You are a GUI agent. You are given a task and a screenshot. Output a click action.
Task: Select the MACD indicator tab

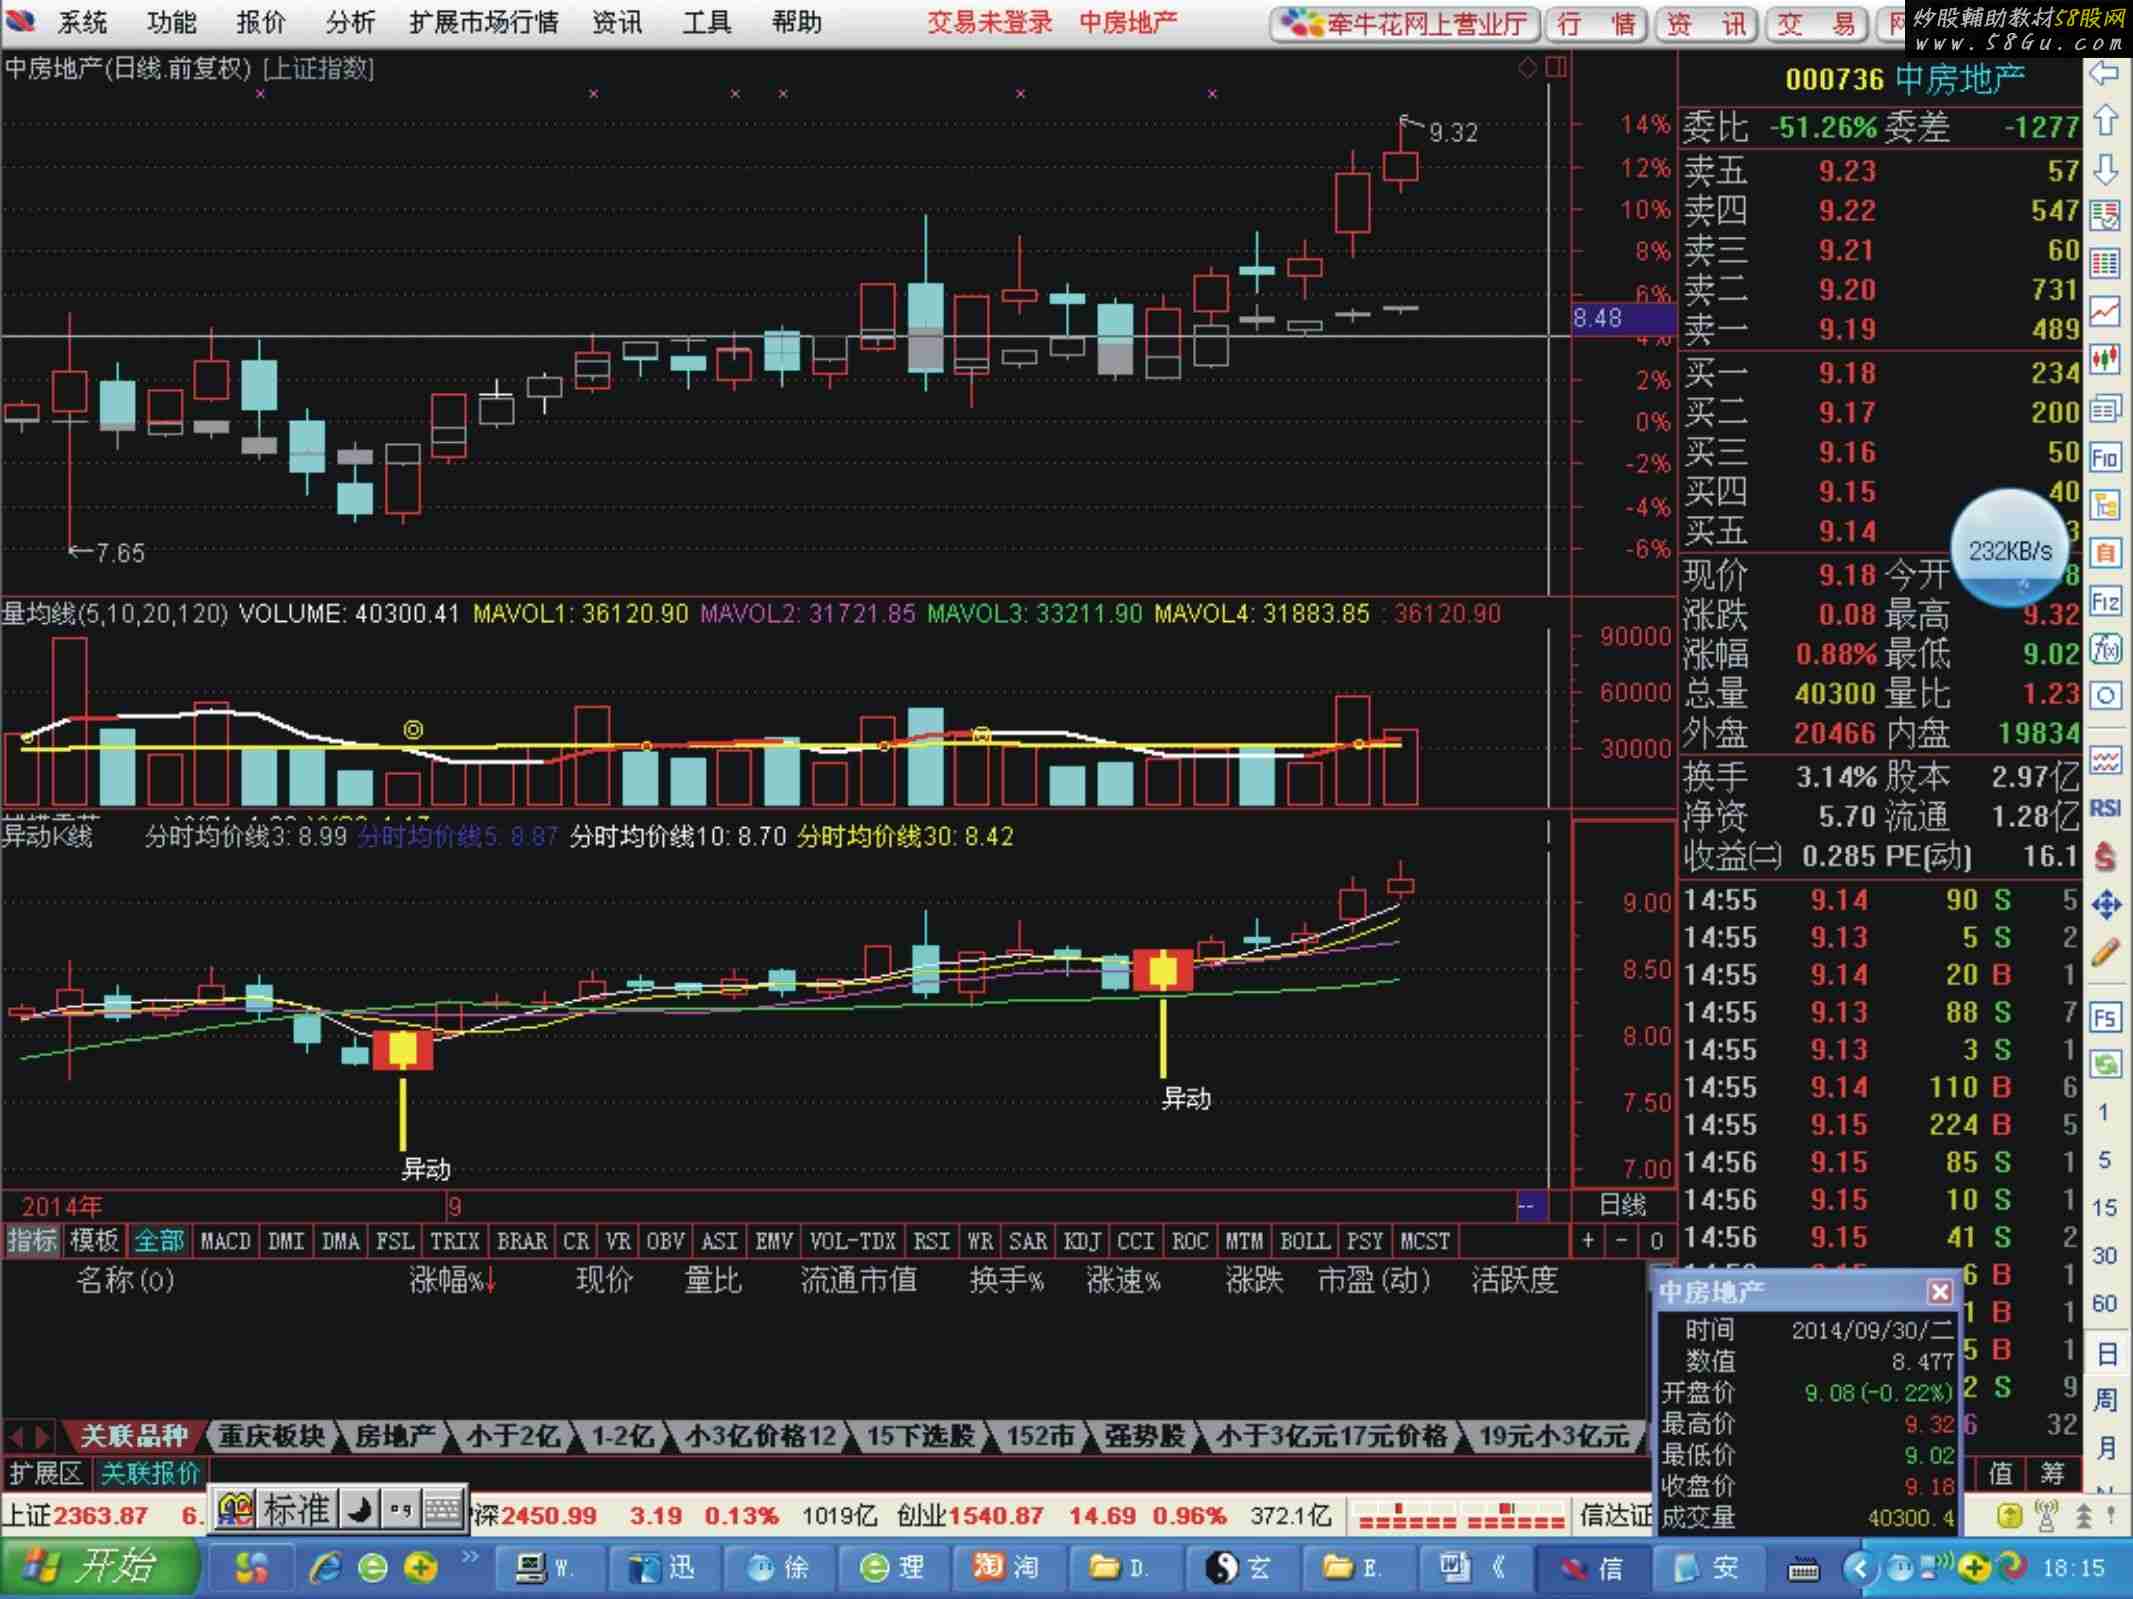[x=225, y=1241]
